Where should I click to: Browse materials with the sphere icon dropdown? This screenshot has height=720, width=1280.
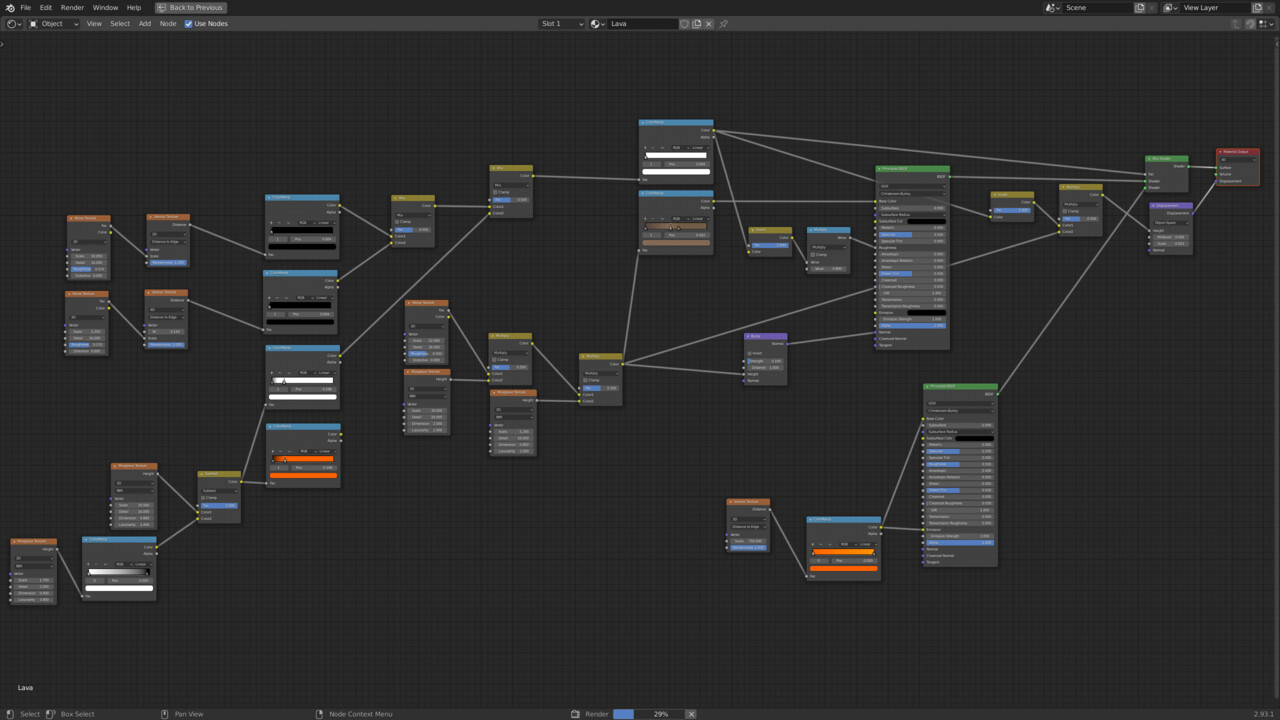click(x=597, y=24)
